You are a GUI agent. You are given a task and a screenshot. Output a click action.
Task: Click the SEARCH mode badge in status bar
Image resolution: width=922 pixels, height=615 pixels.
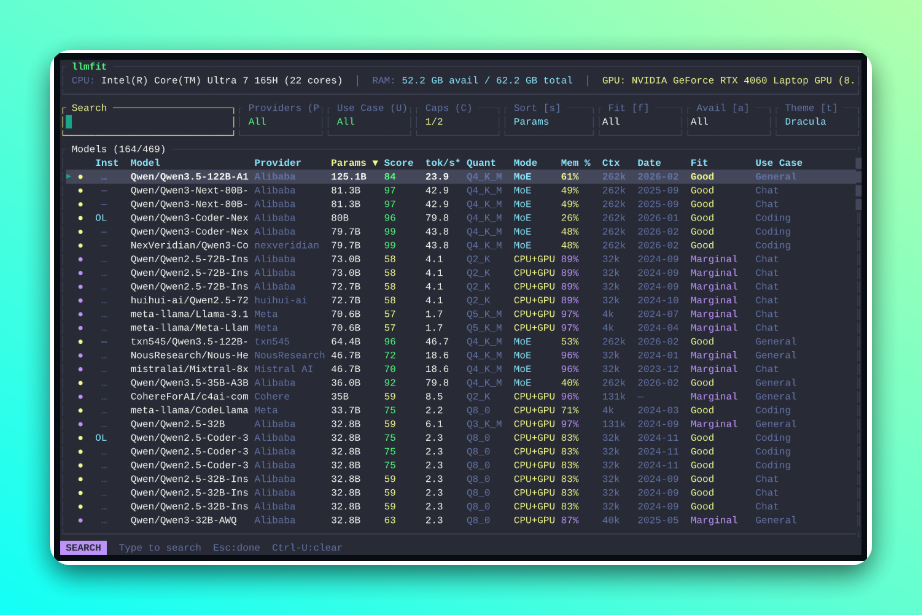click(x=83, y=548)
